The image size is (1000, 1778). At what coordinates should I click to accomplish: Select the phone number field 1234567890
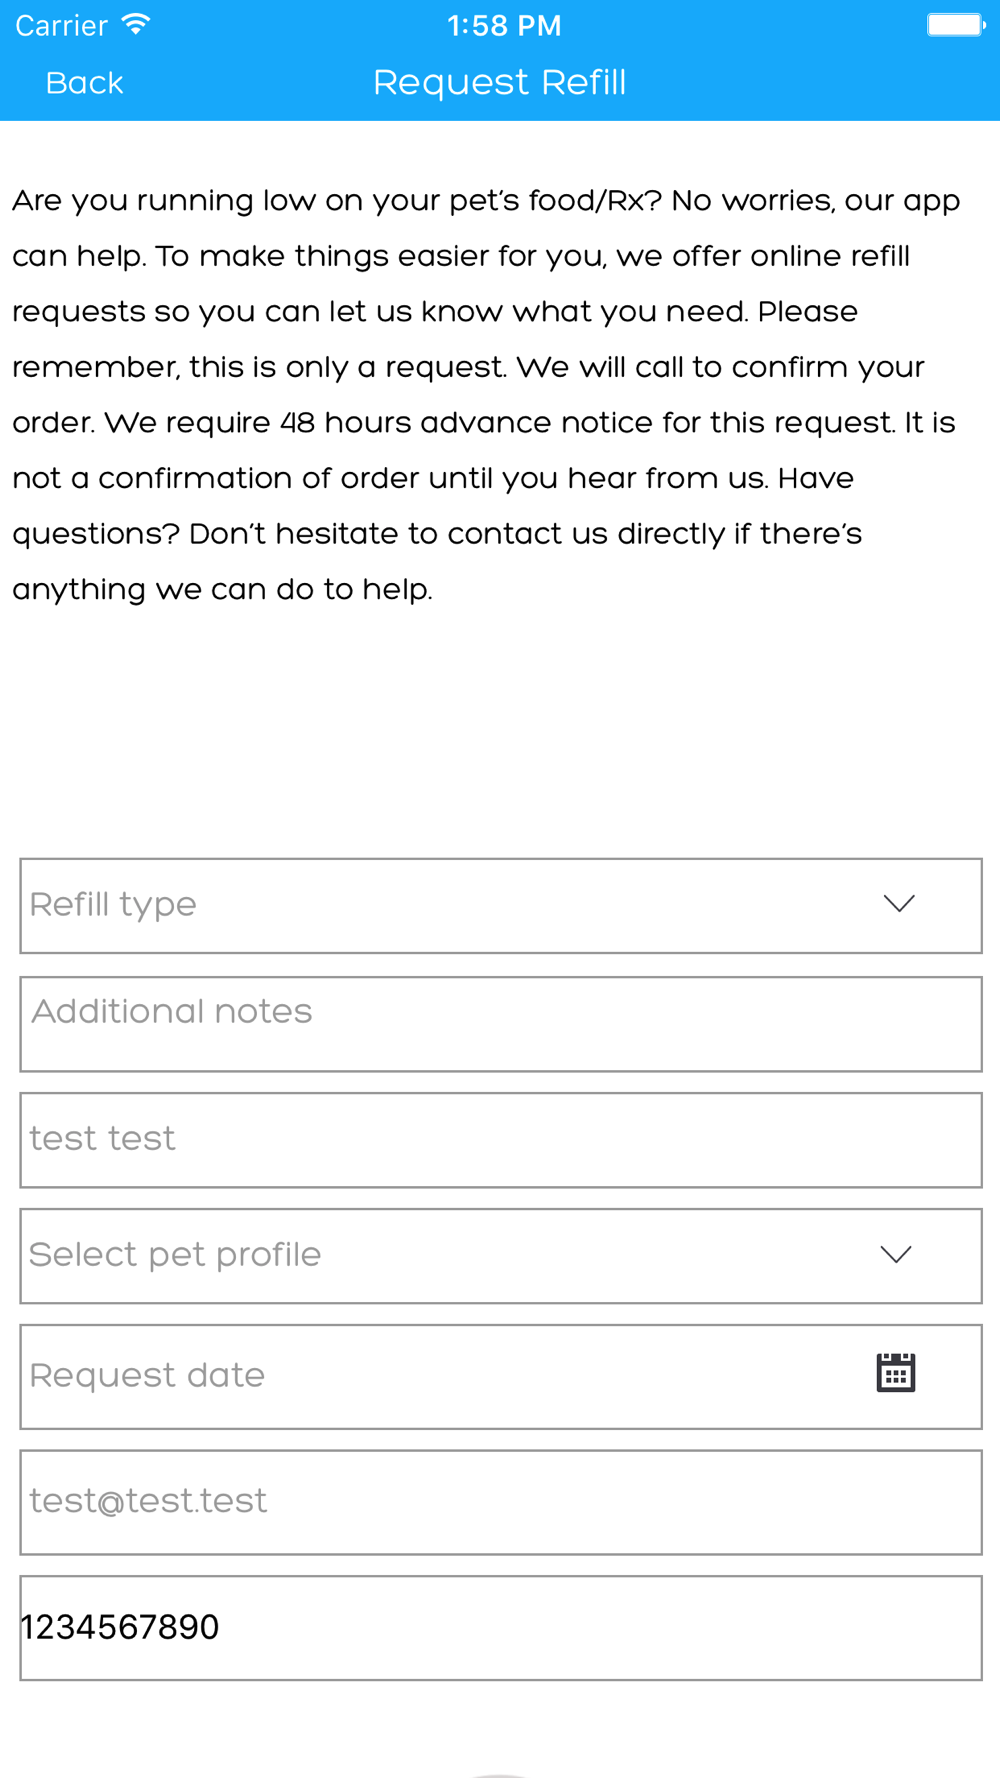[x=501, y=1628]
